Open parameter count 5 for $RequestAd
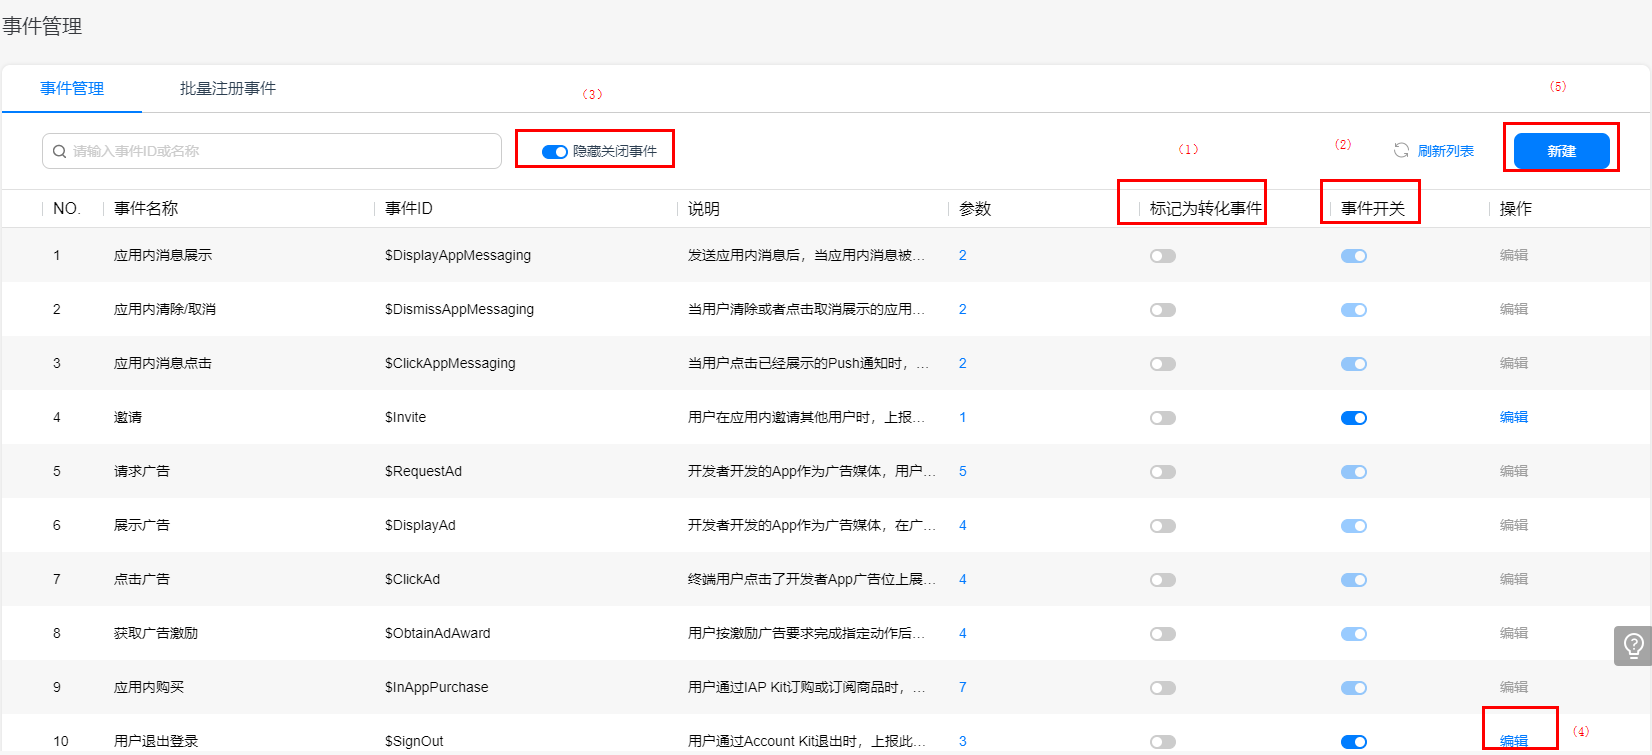The image size is (1652, 755). [x=963, y=471]
